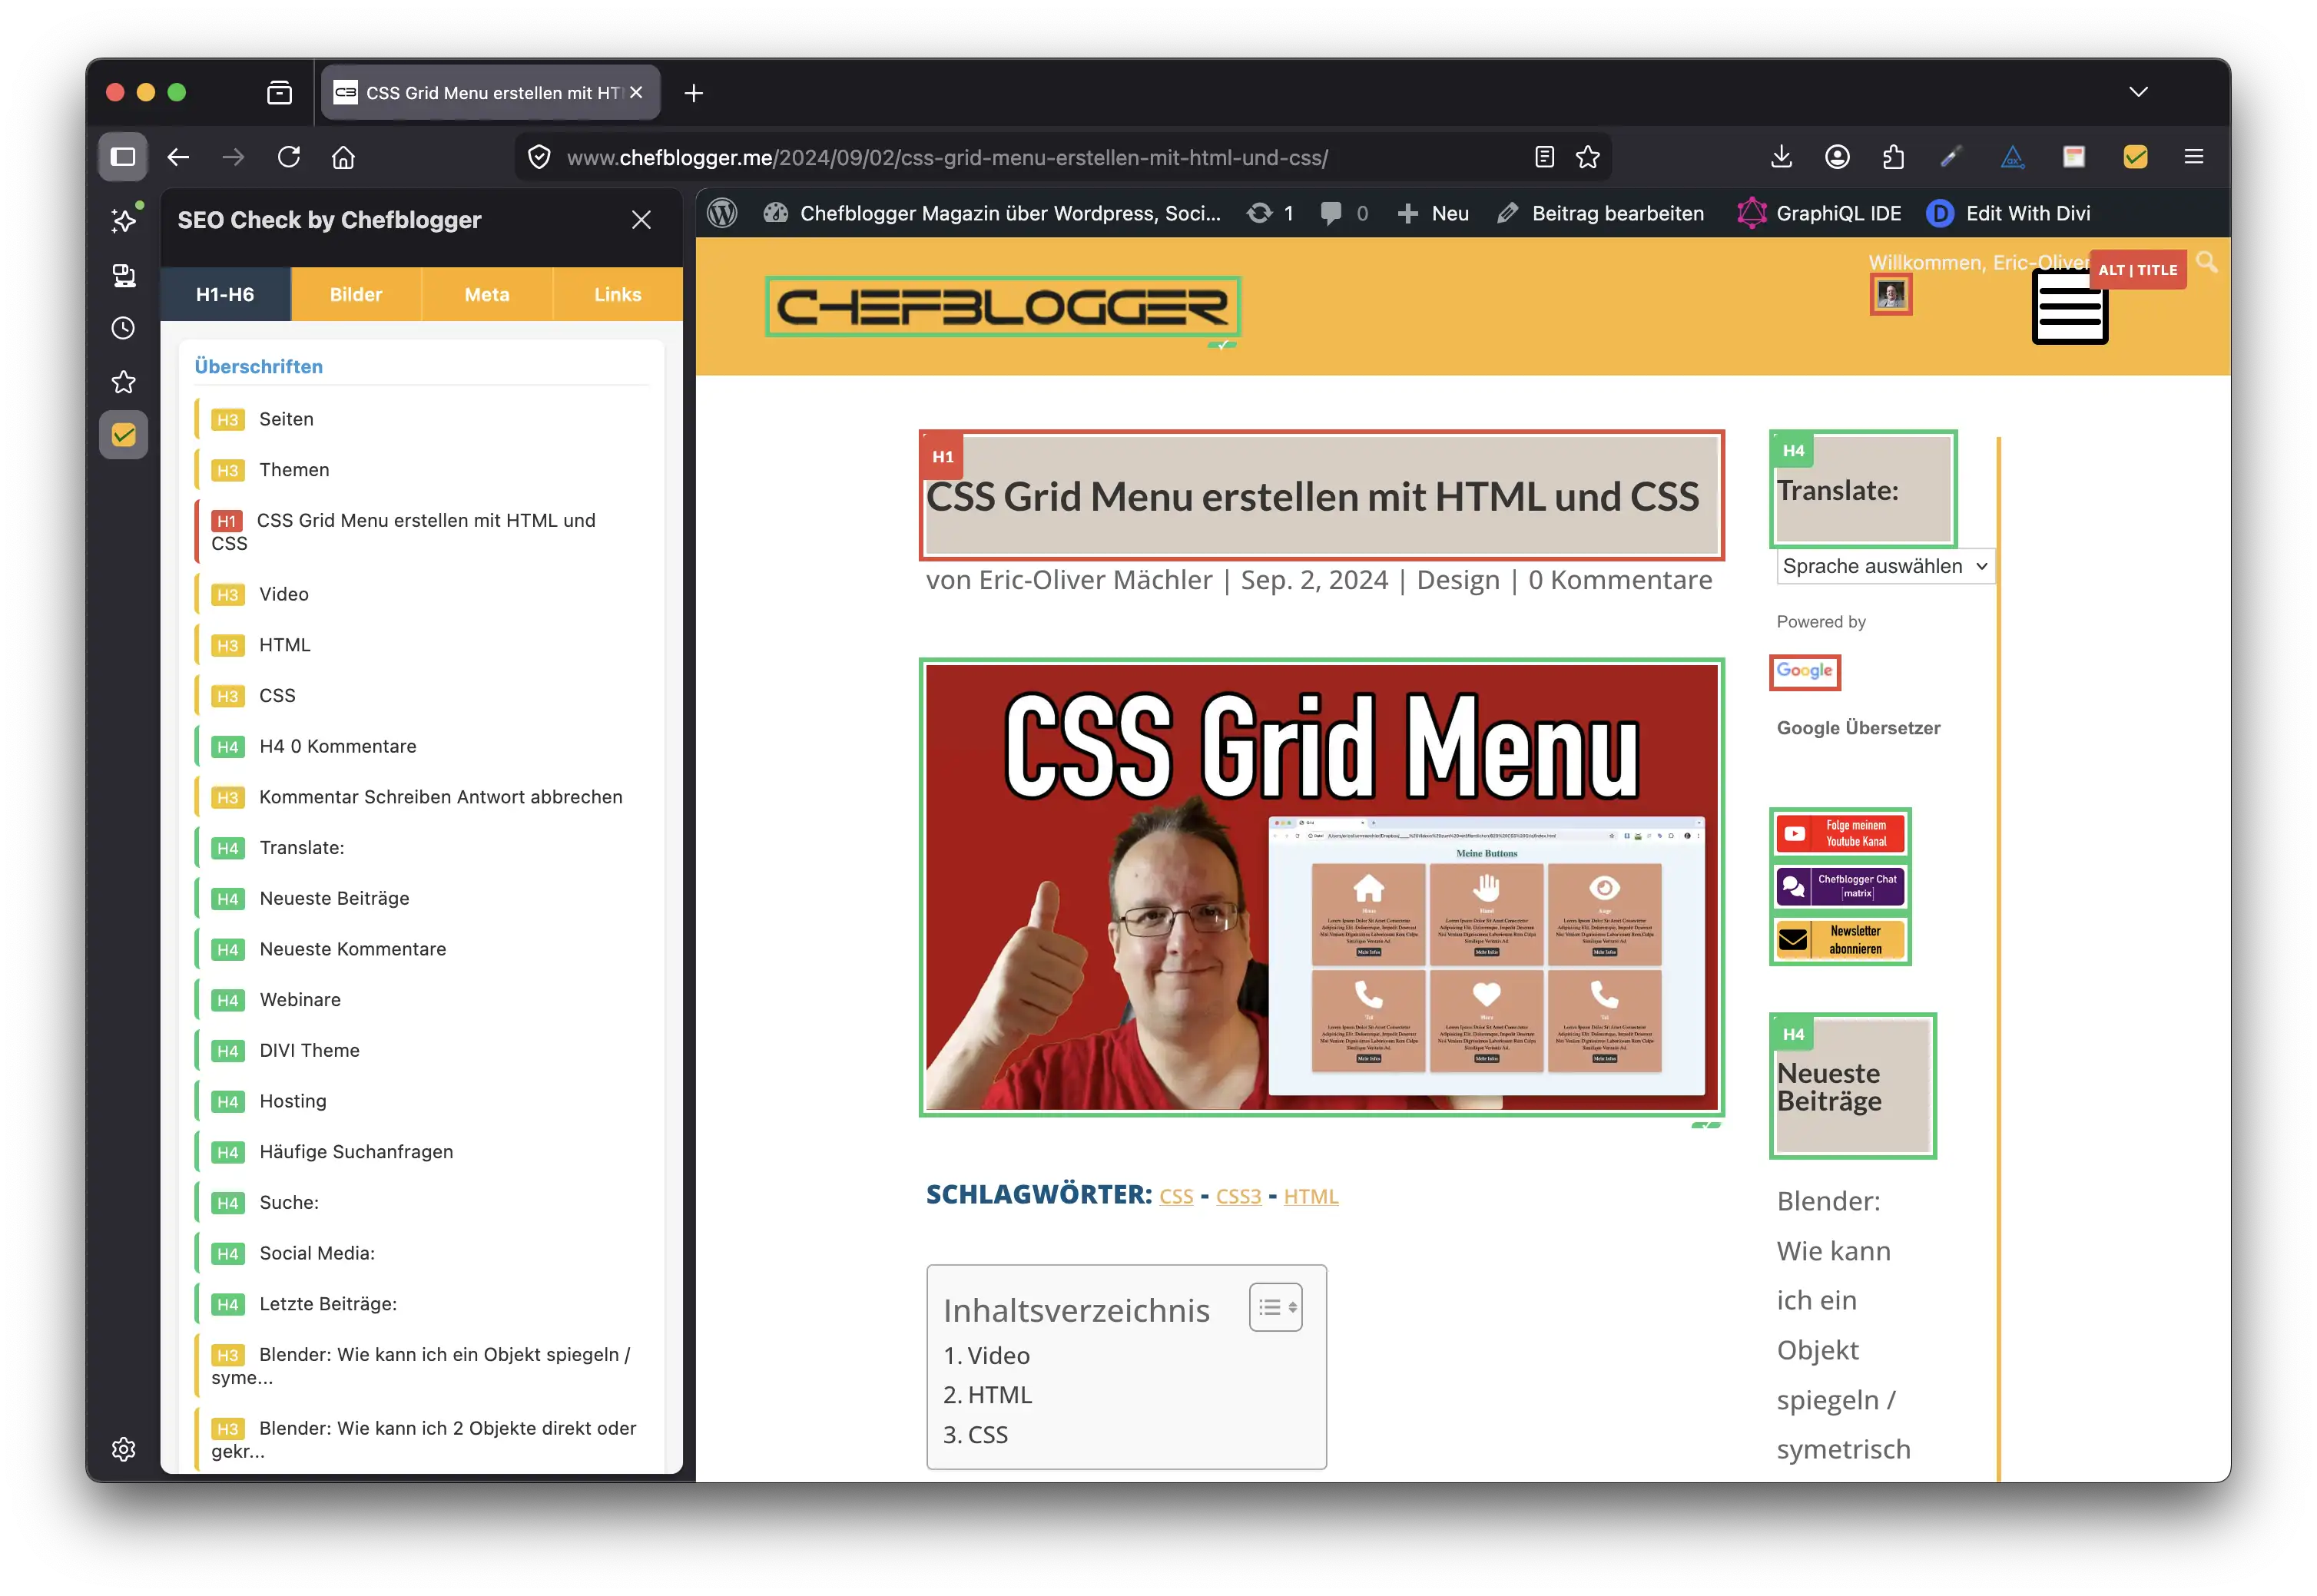
Task: Open the extensions puzzle icon
Action: (1893, 157)
